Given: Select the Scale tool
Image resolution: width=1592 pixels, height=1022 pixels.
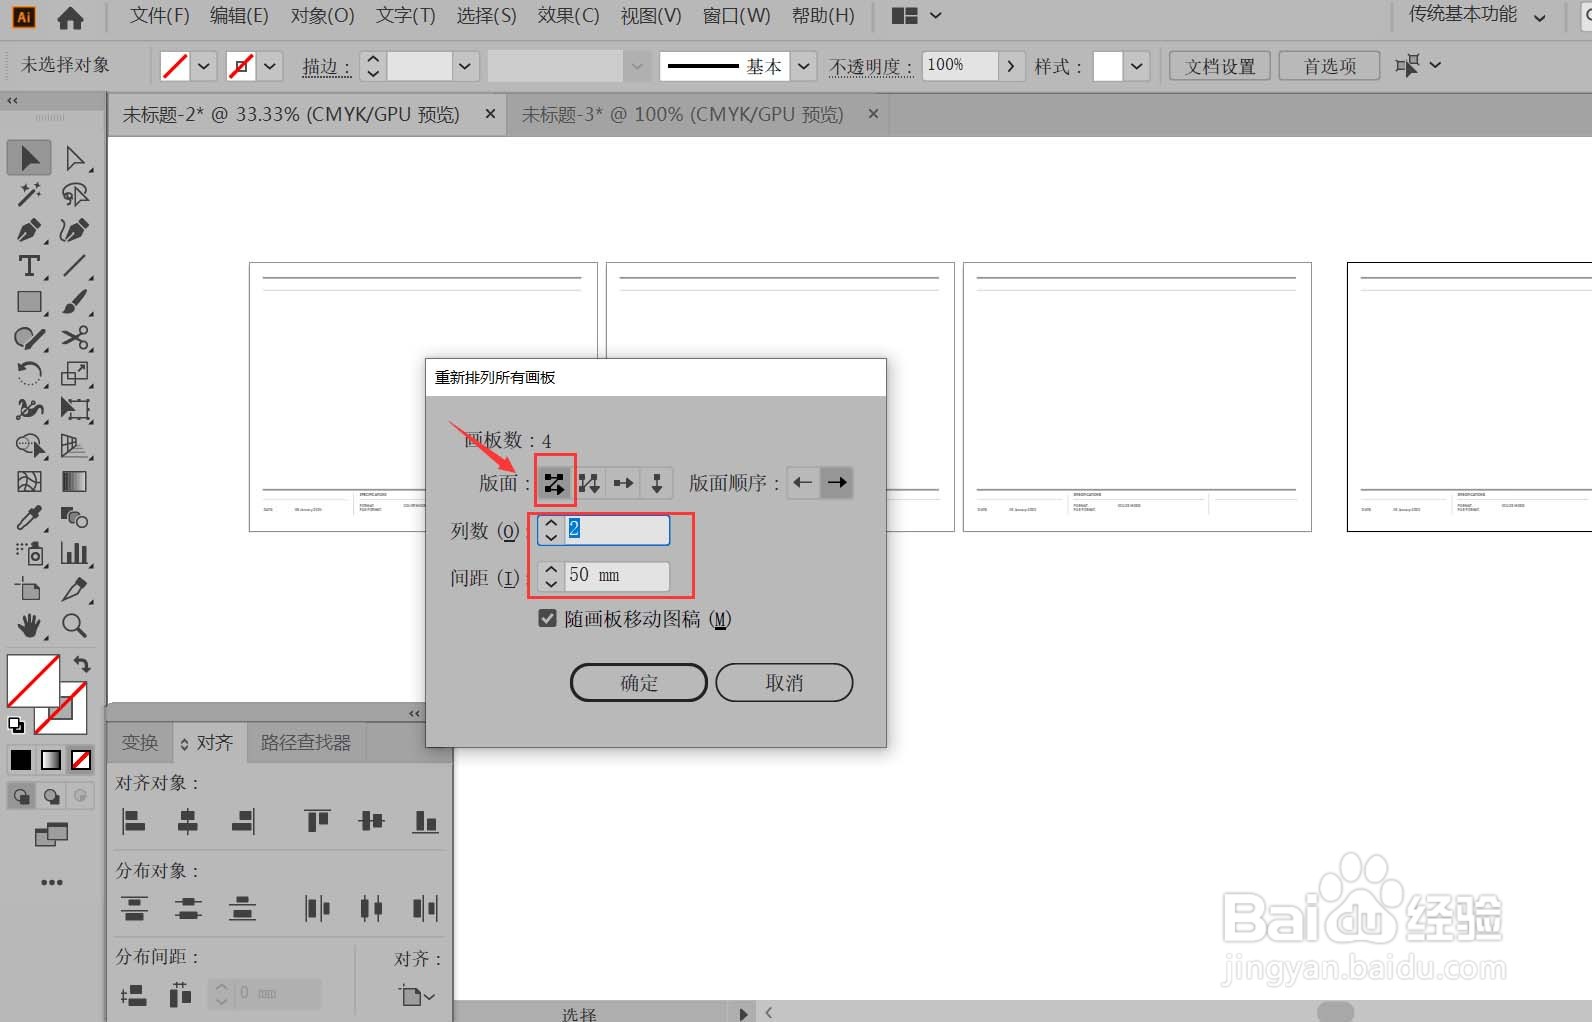Looking at the screenshot, I should [x=75, y=374].
